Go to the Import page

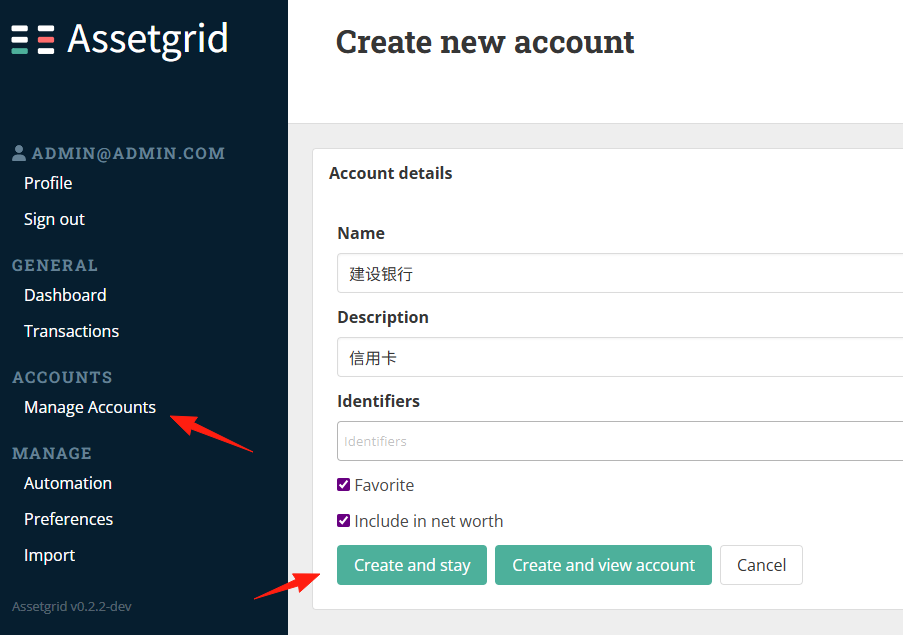point(50,556)
